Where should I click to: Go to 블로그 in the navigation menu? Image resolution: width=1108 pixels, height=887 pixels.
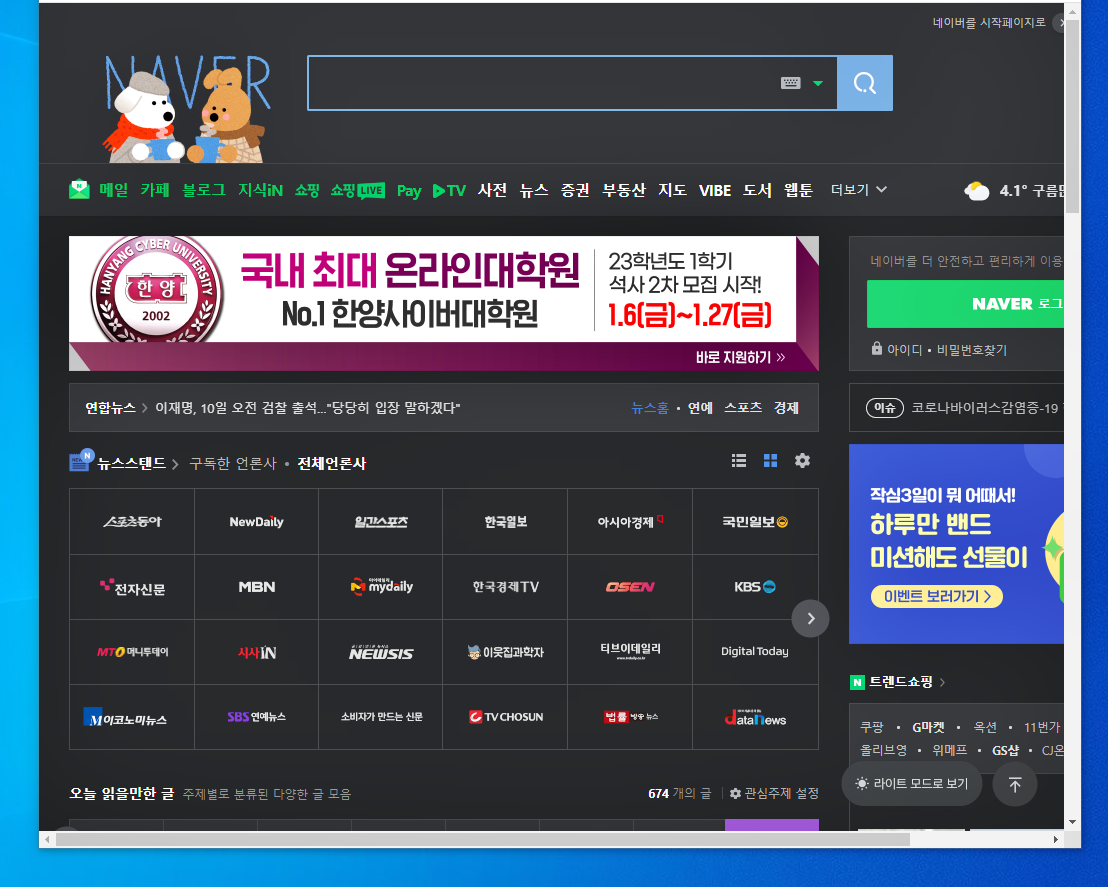(x=204, y=190)
